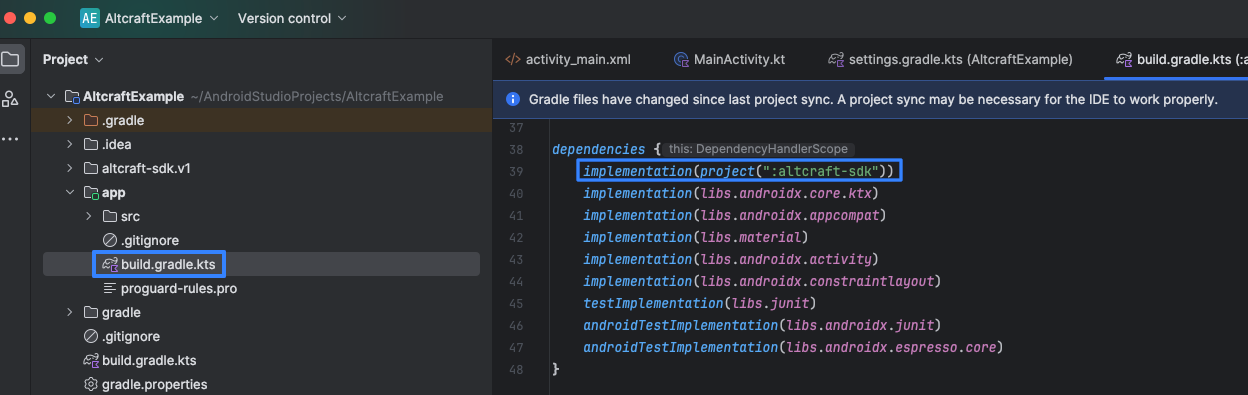Switch to the activity_main.xml tab
Screen dimensions: 1248x395
point(568,59)
